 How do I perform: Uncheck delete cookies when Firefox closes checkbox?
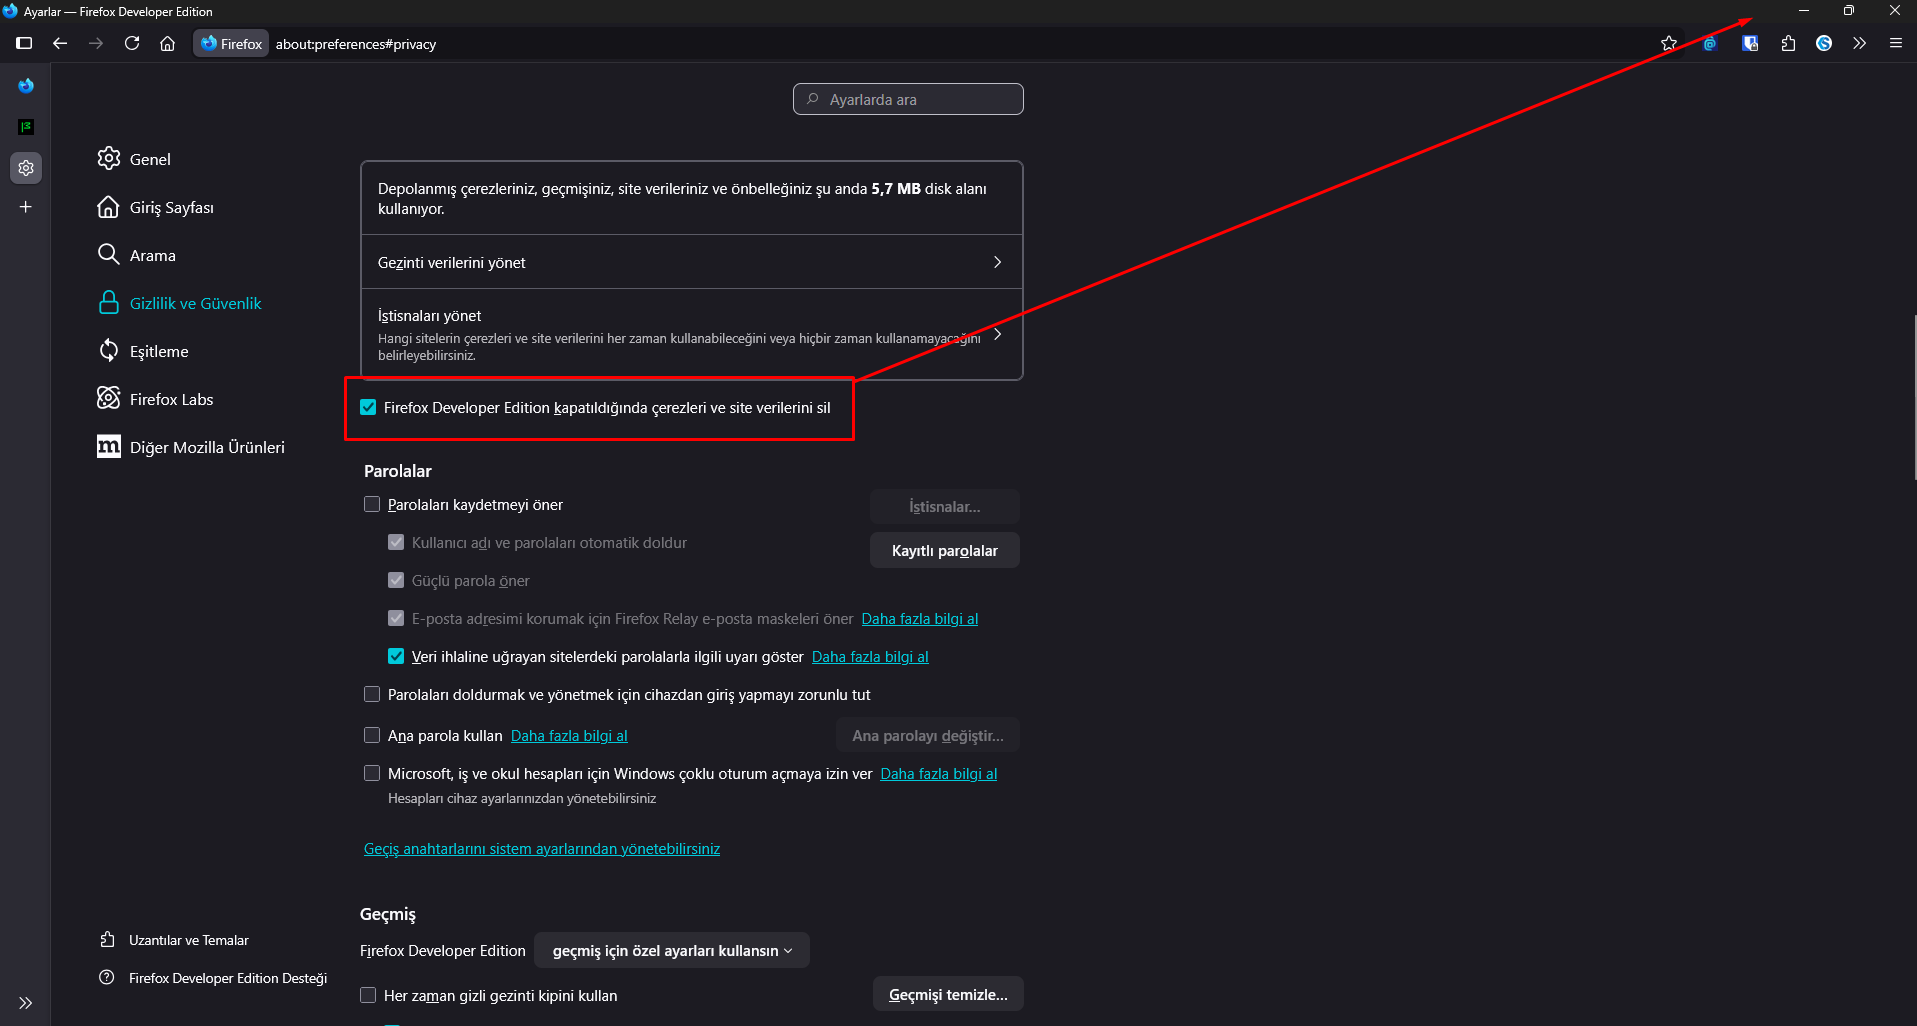tap(369, 408)
